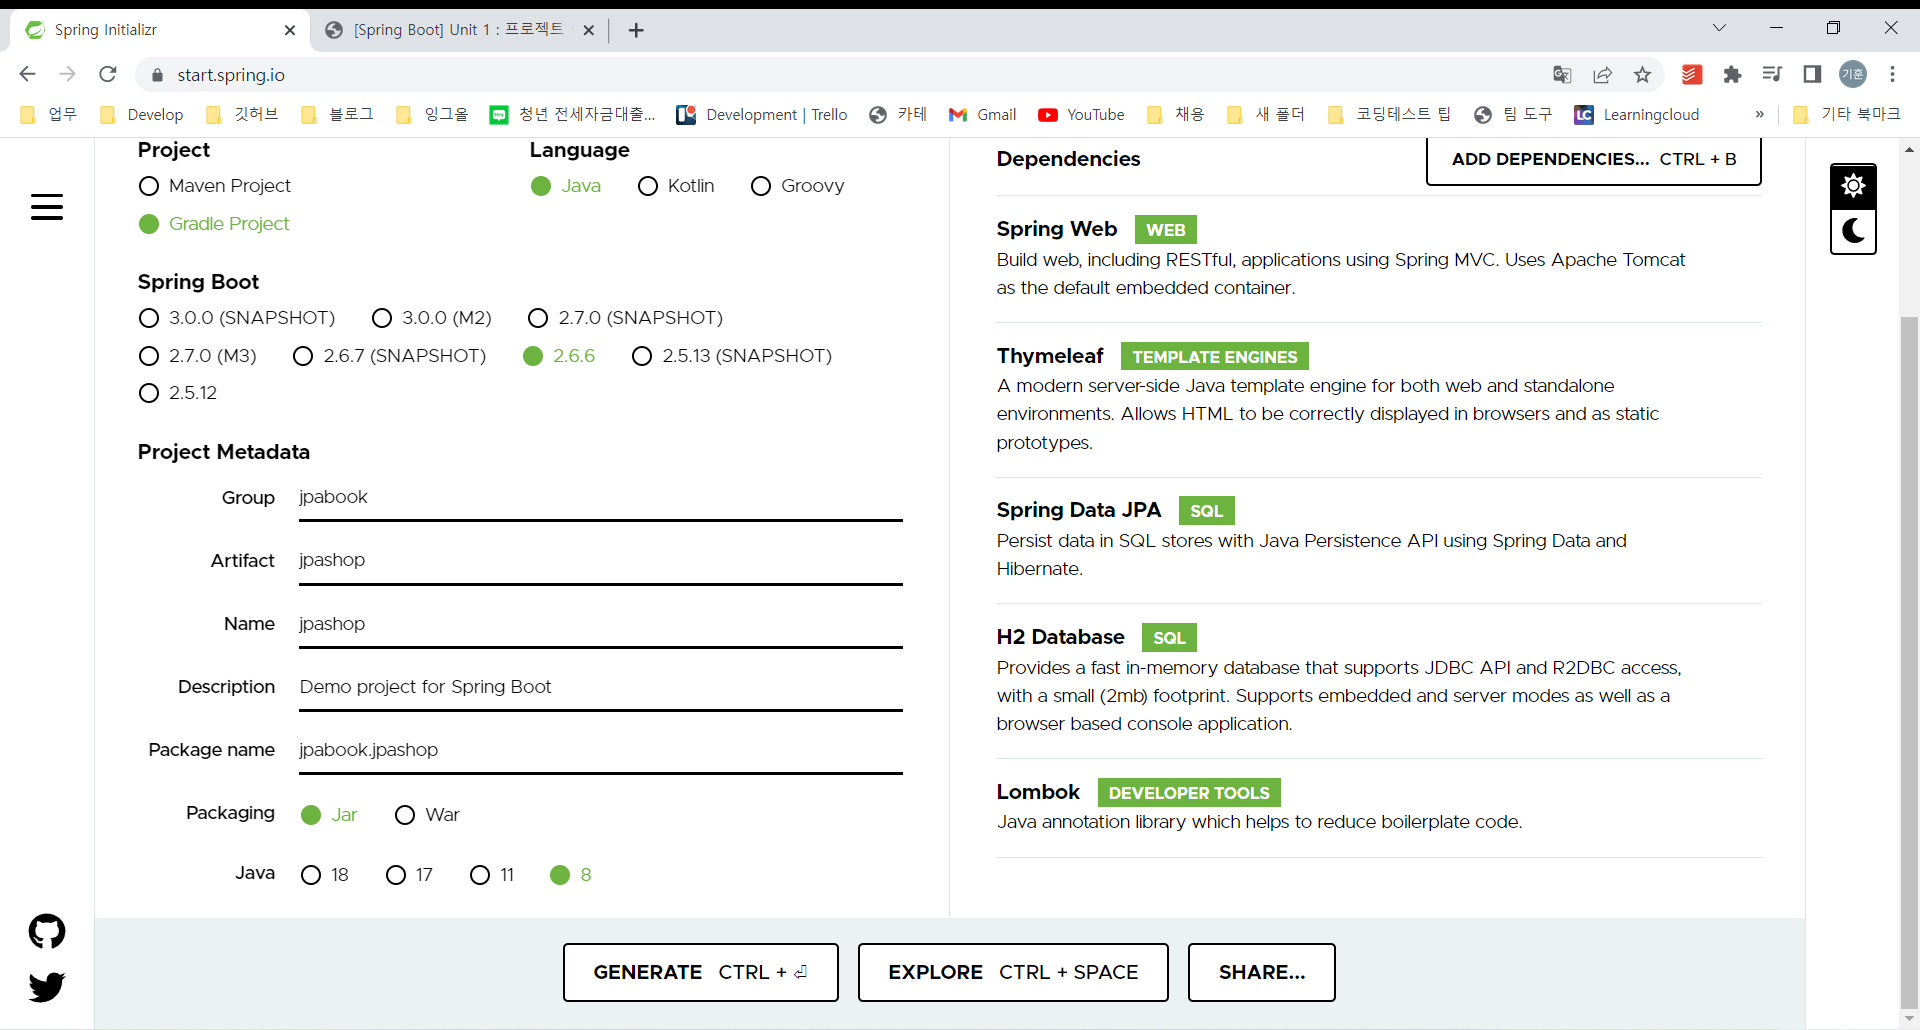
Task: Click ADD DEPENDENCIES button
Action: pyautogui.click(x=1594, y=160)
